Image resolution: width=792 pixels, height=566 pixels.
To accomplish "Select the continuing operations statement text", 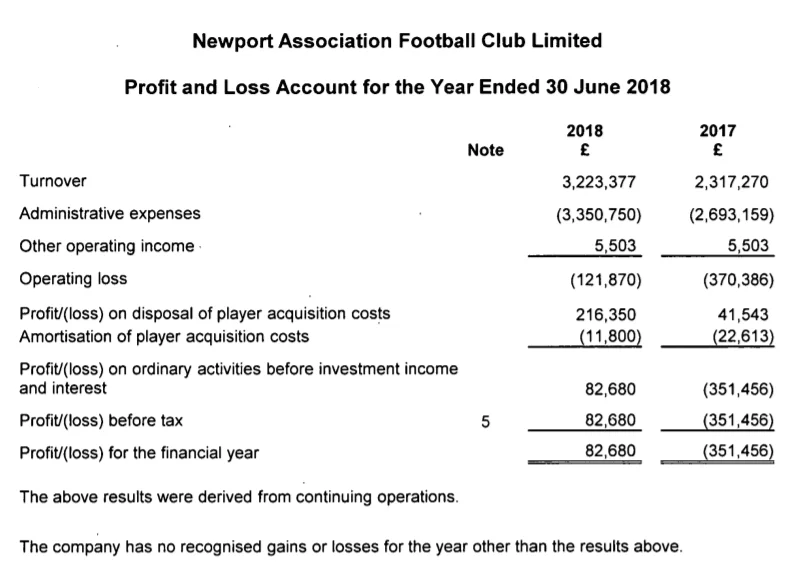I will [239, 497].
